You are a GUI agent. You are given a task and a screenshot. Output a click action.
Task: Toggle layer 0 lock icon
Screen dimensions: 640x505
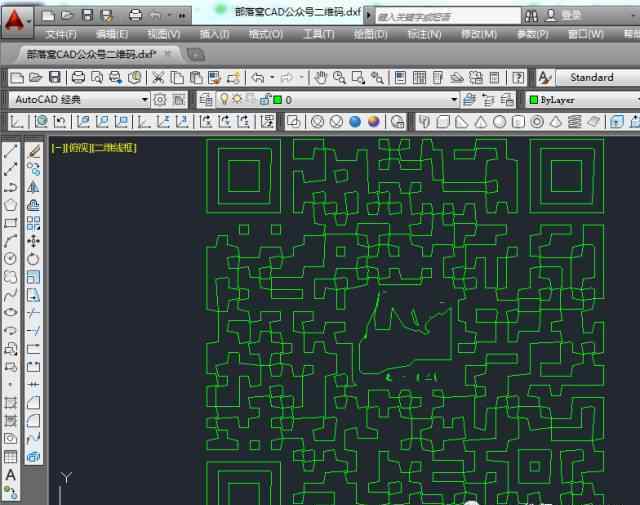tap(263, 99)
